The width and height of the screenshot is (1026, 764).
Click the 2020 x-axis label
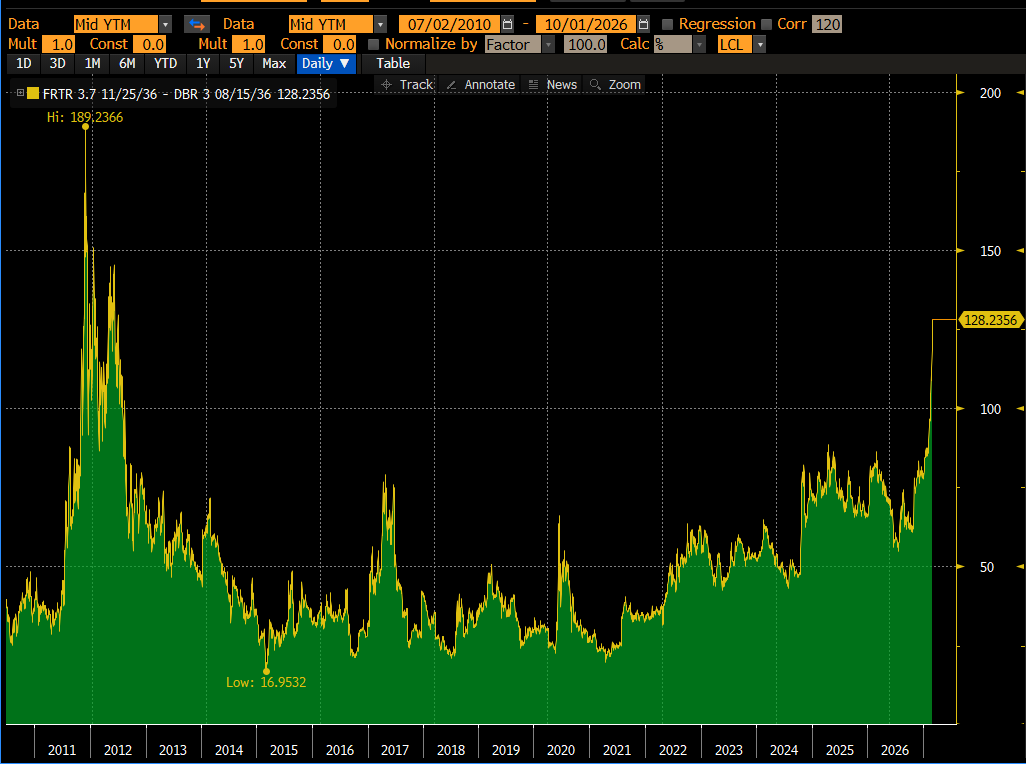[x=561, y=750]
